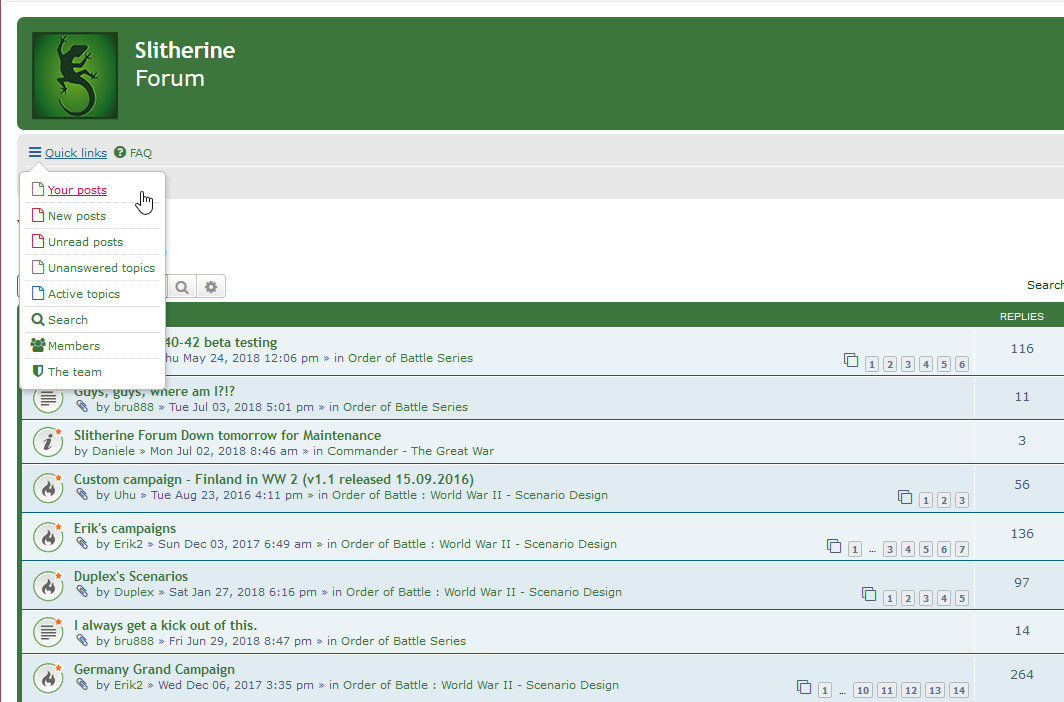Select The team menu entry
This screenshot has height=702, width=1064.
[75, 372]
